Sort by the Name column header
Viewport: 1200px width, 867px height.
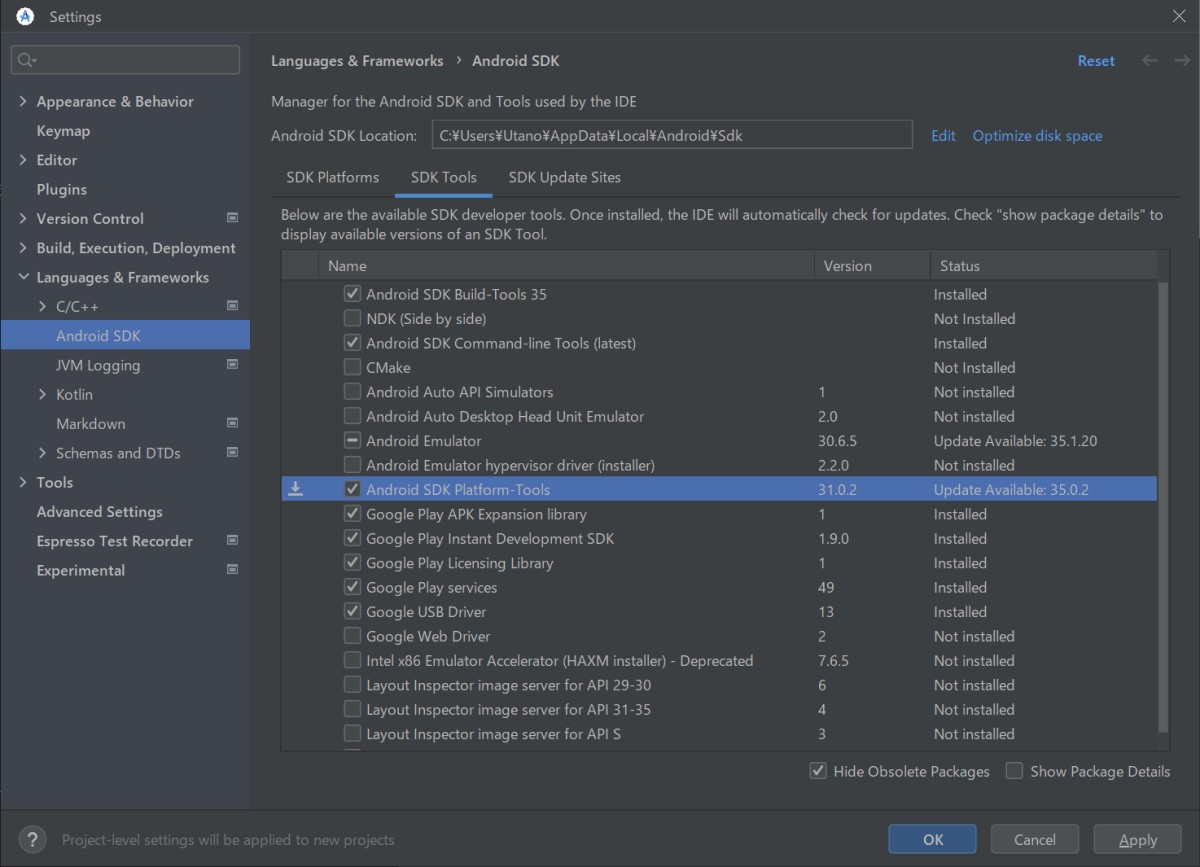pyautogui.click(x=566, y=266)
